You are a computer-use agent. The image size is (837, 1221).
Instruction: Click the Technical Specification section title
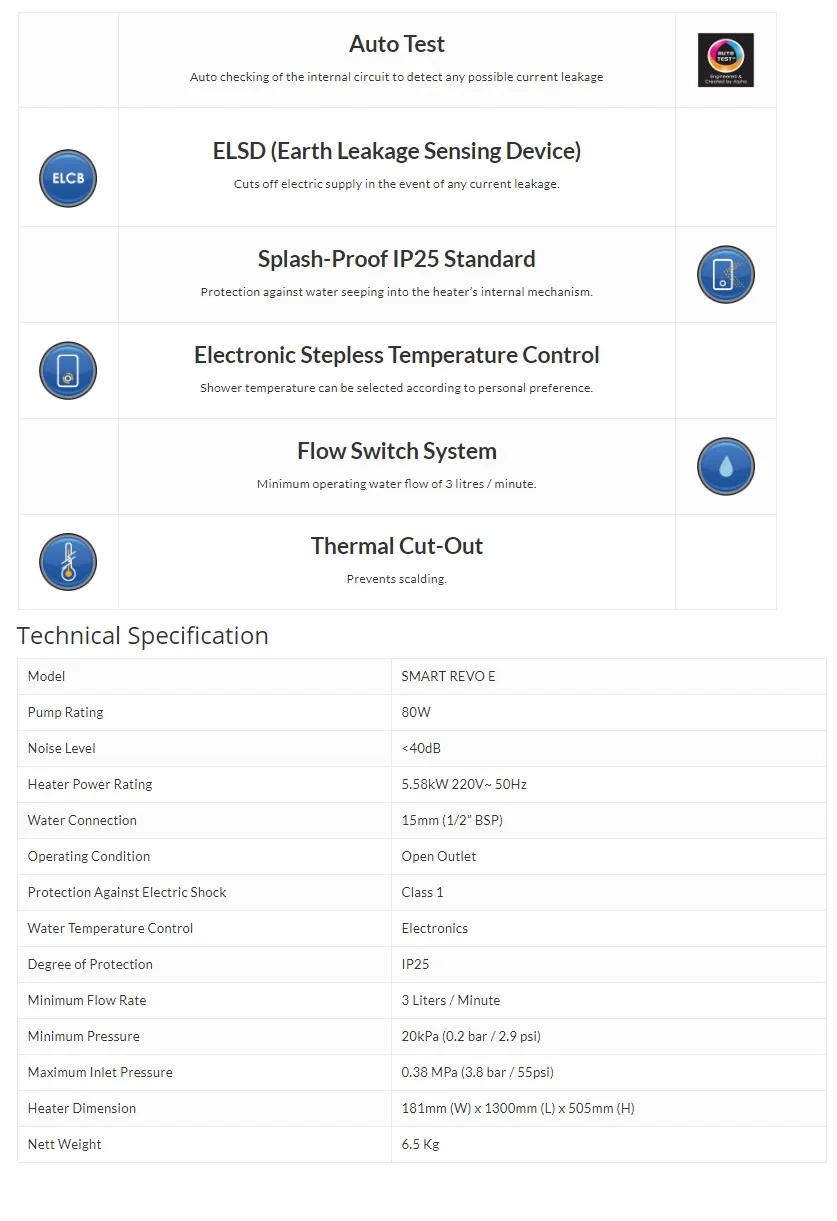[143, 636]
